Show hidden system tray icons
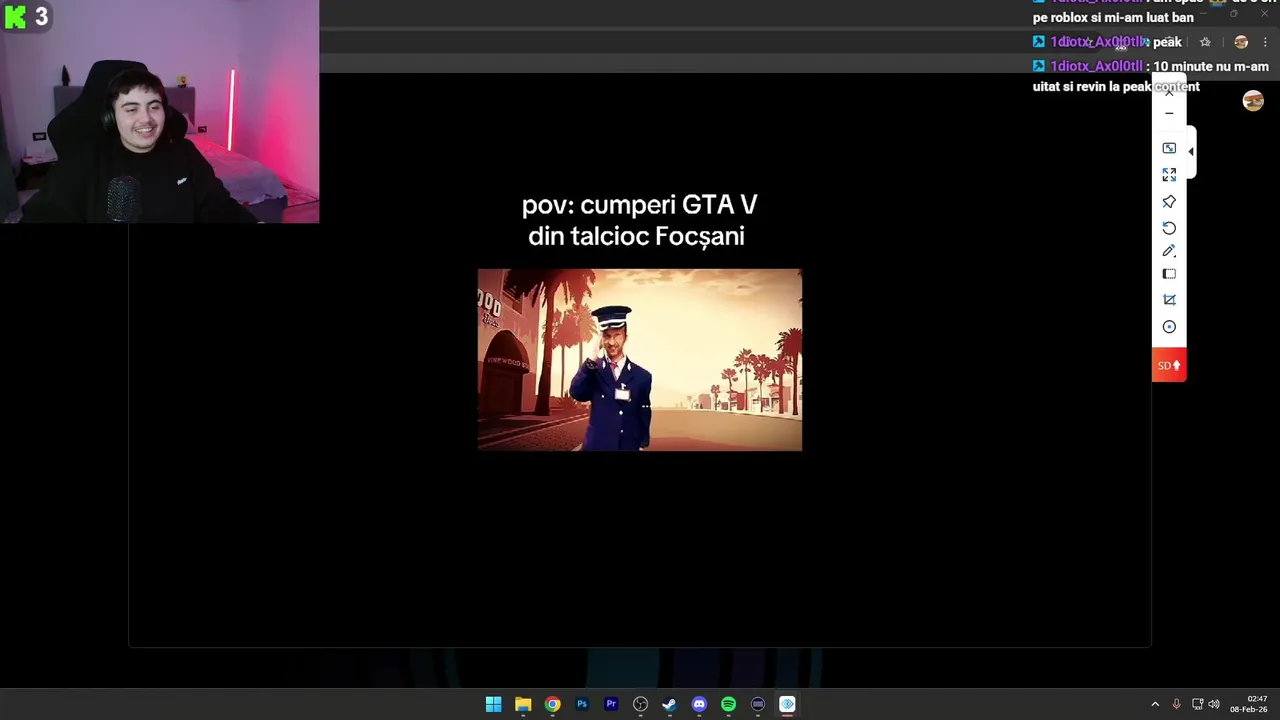 click(x=1155, y=704)
